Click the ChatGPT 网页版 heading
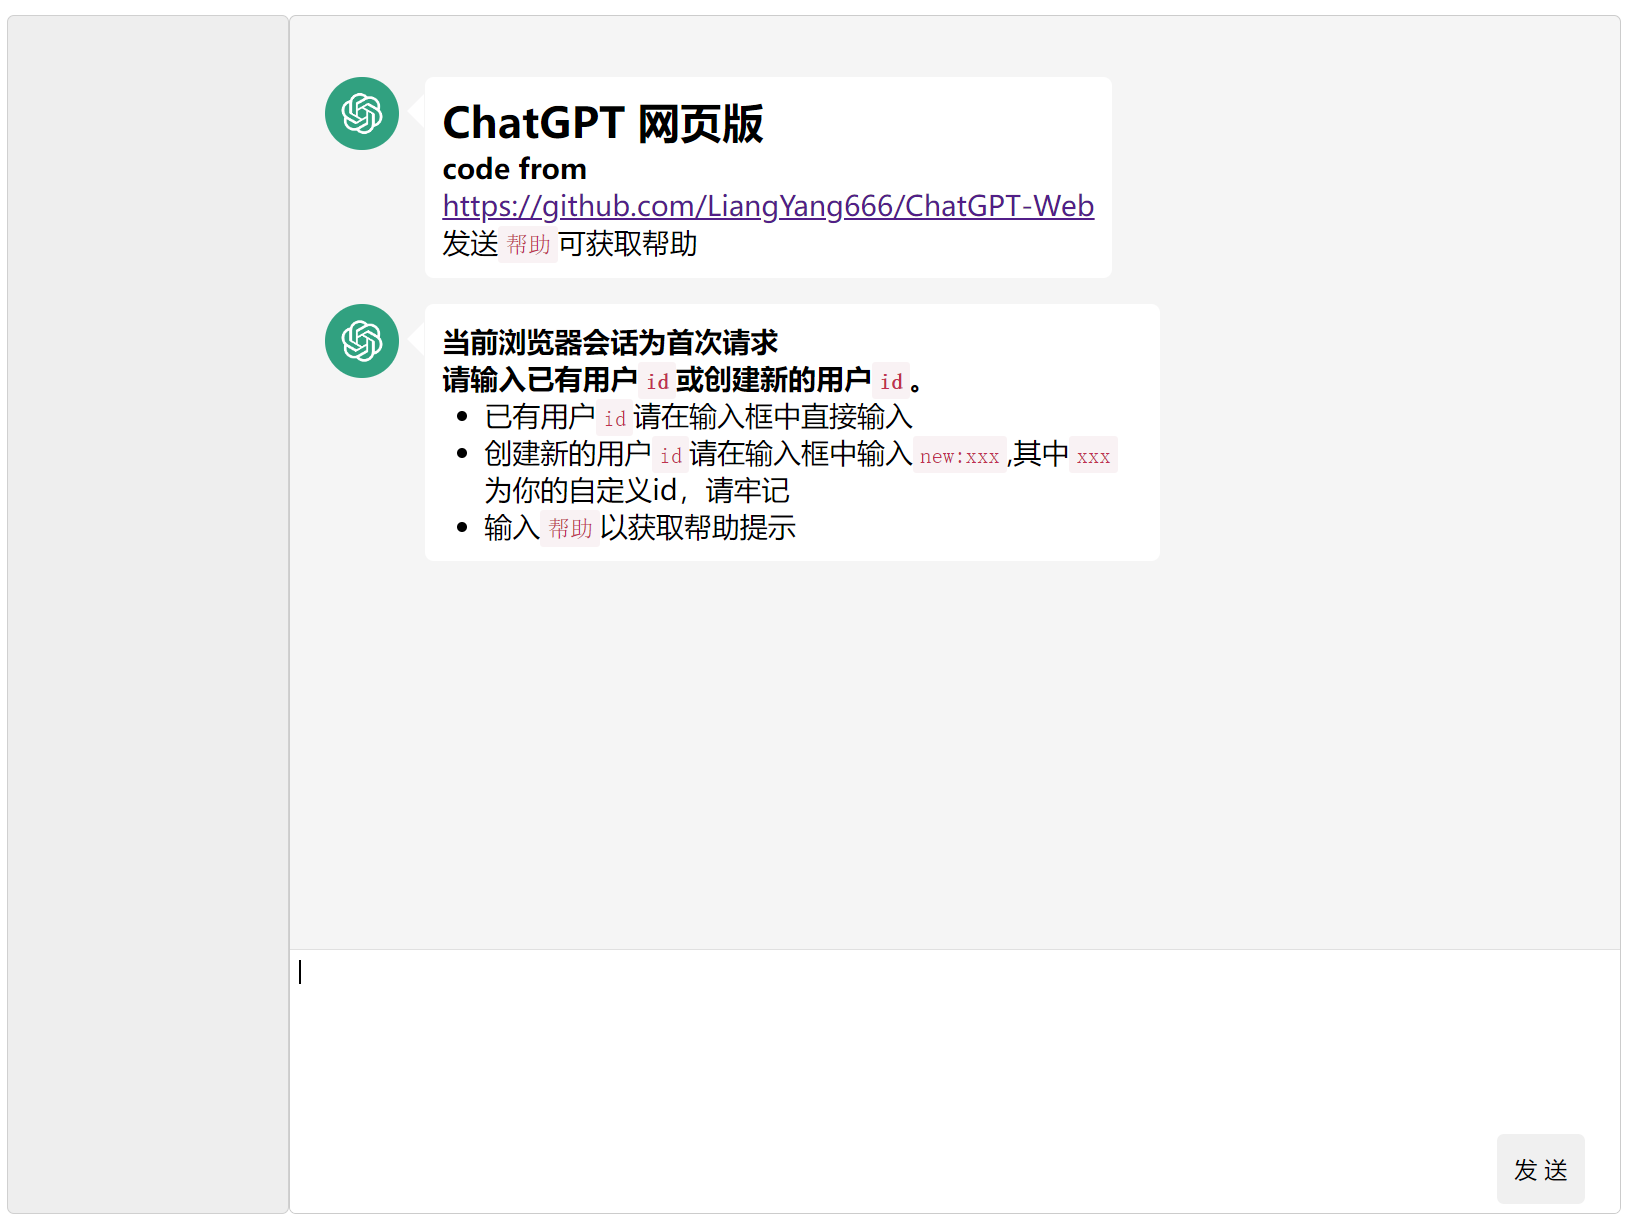Screen dimensions: 1630x1229 click(603, 124)
